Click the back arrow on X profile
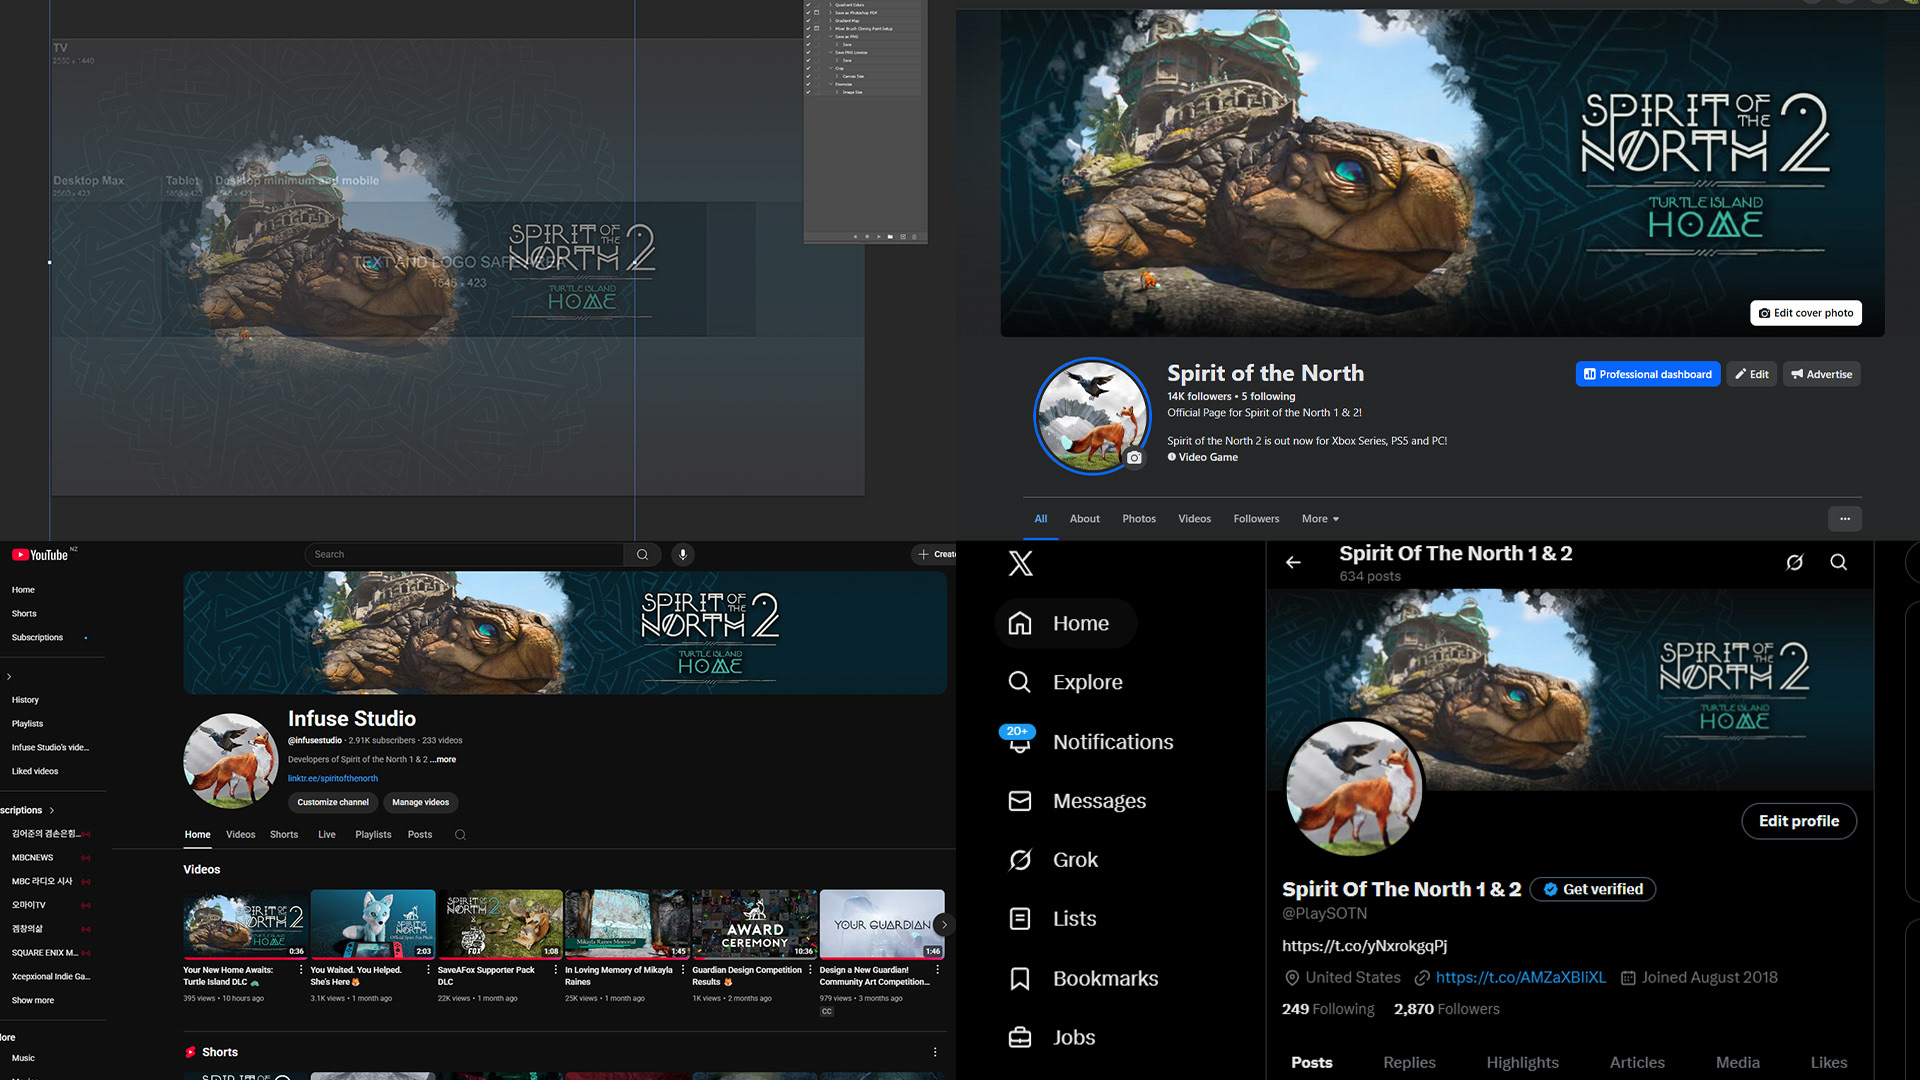Viewport: 1920px width, 1080px height. (x=1293, y=562)
